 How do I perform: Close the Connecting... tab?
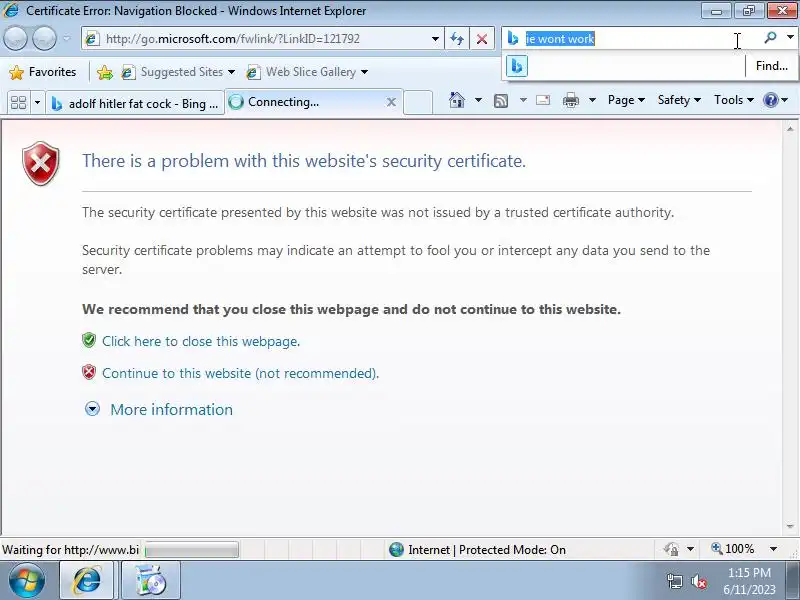pos(391,102)
